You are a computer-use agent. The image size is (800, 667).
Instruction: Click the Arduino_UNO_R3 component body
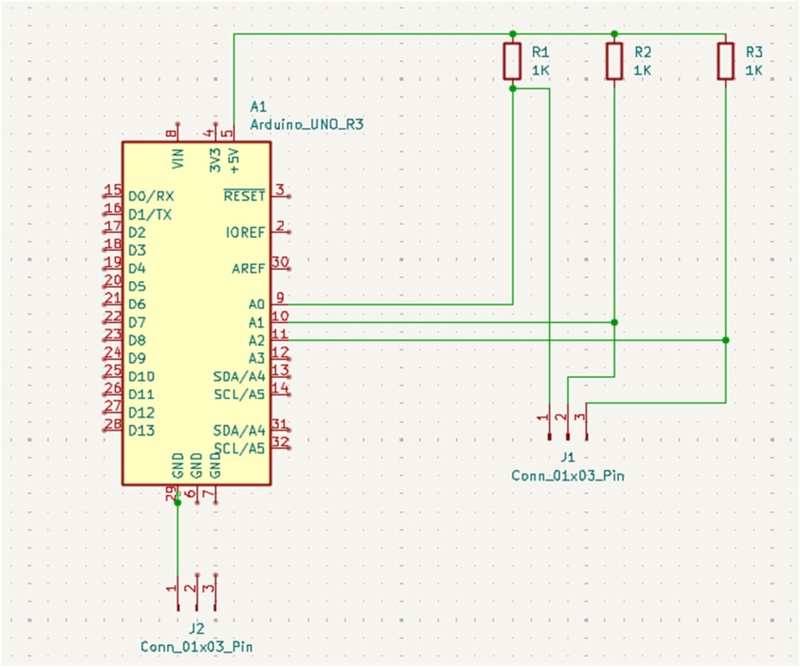point(196,313)
